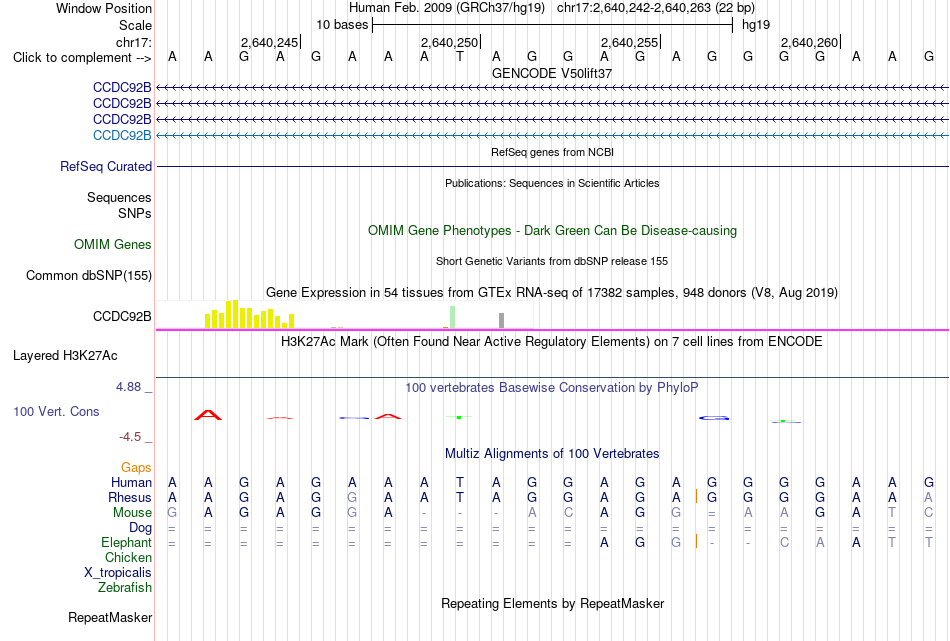This screenshot has height=641, width=950.
Task: Click the 2,640,245 ruler position
Action: (x=269, y=42)
